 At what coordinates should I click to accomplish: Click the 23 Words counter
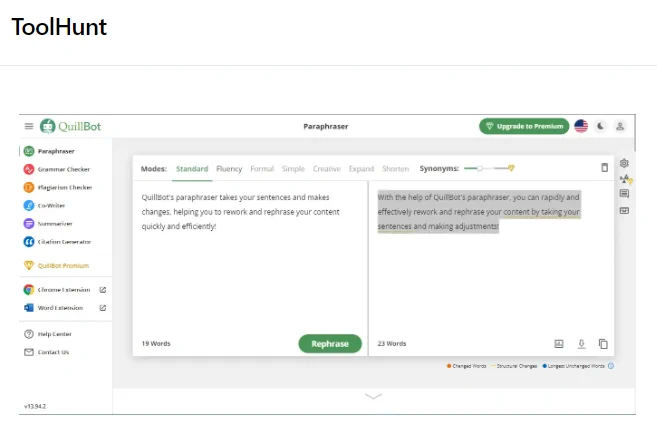(392, 343)
